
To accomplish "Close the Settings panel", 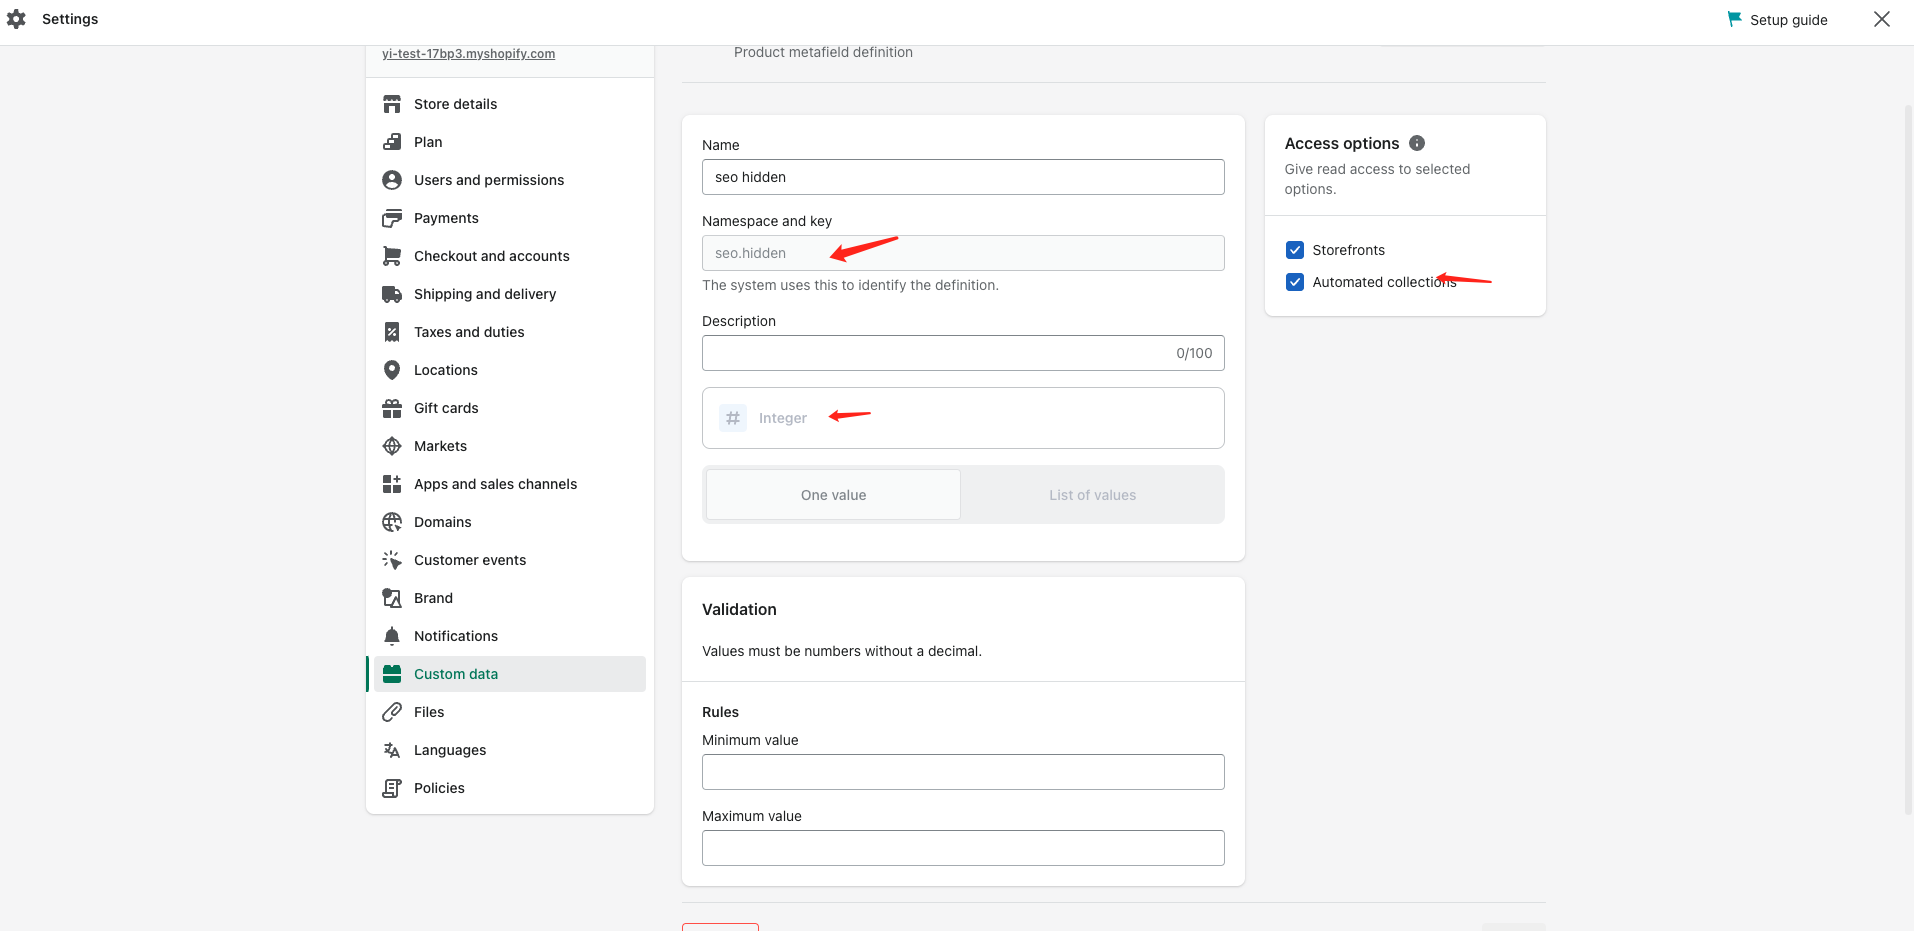I will [x=1881, y=19].
